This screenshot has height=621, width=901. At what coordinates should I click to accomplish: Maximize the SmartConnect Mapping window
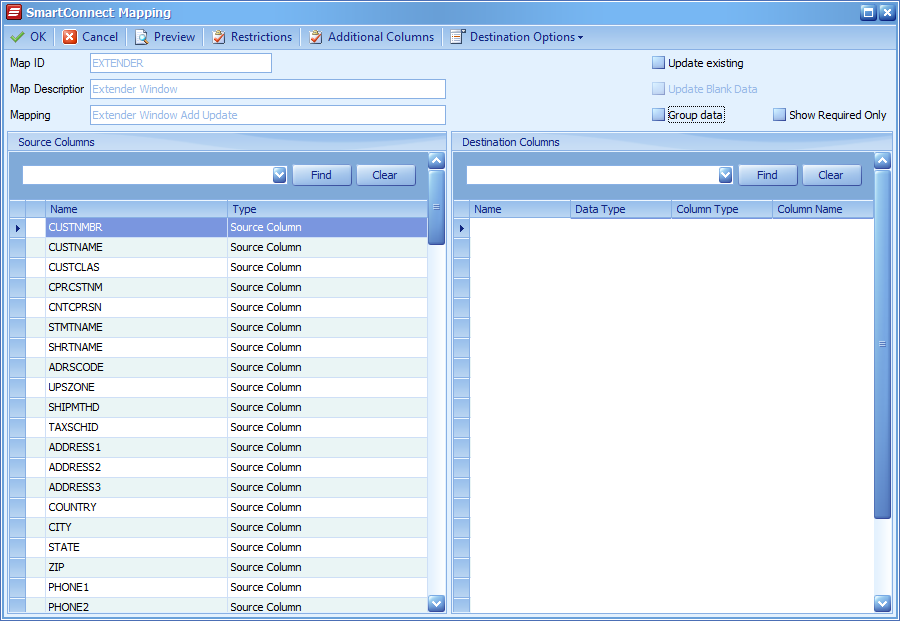pyautogui.click(x=868, y=13)
